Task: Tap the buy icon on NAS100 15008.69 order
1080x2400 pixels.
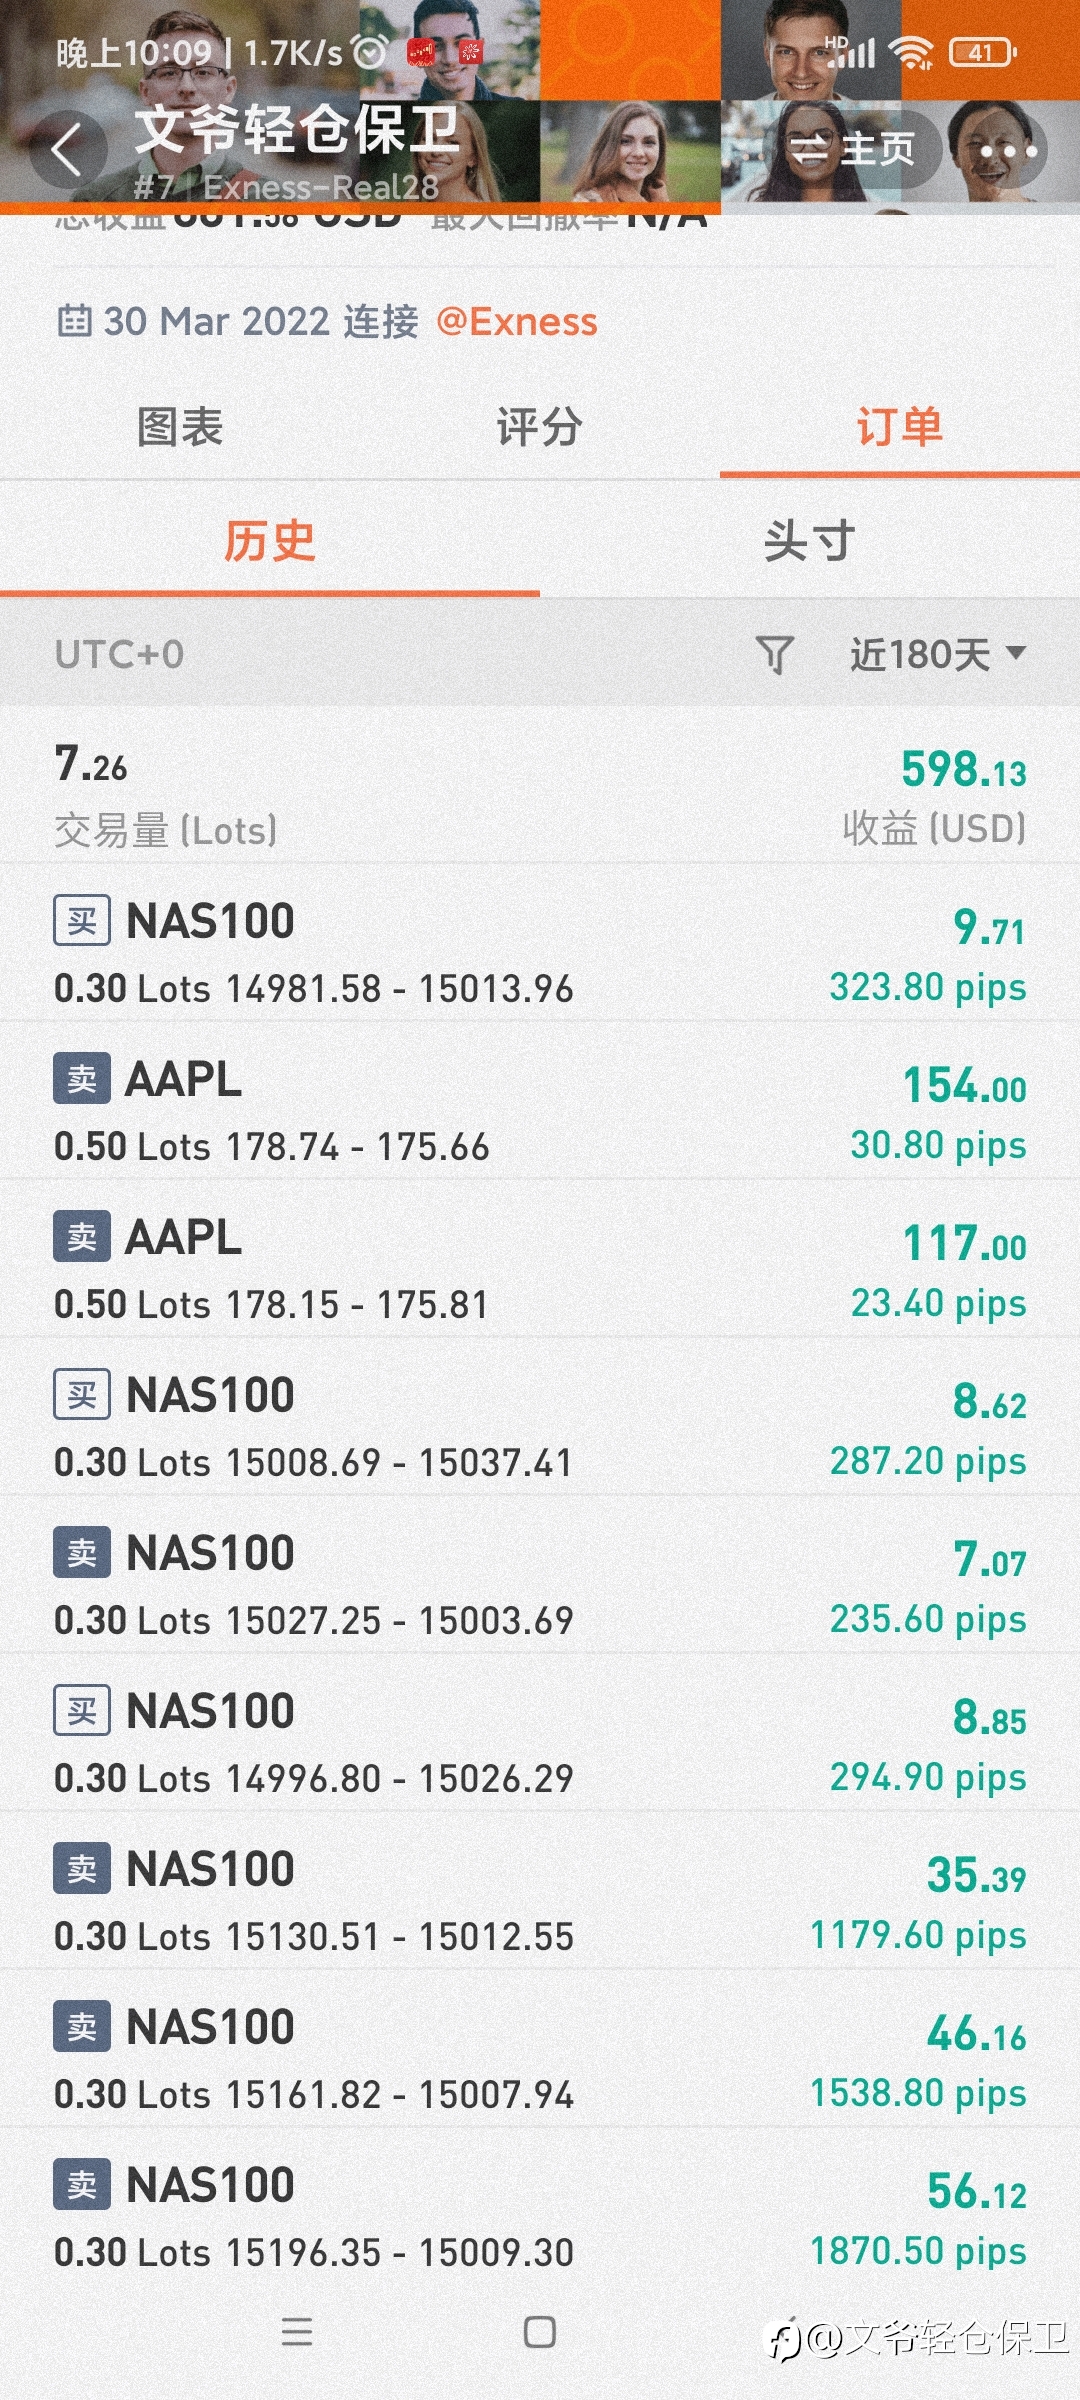Action: point(82,1395)
